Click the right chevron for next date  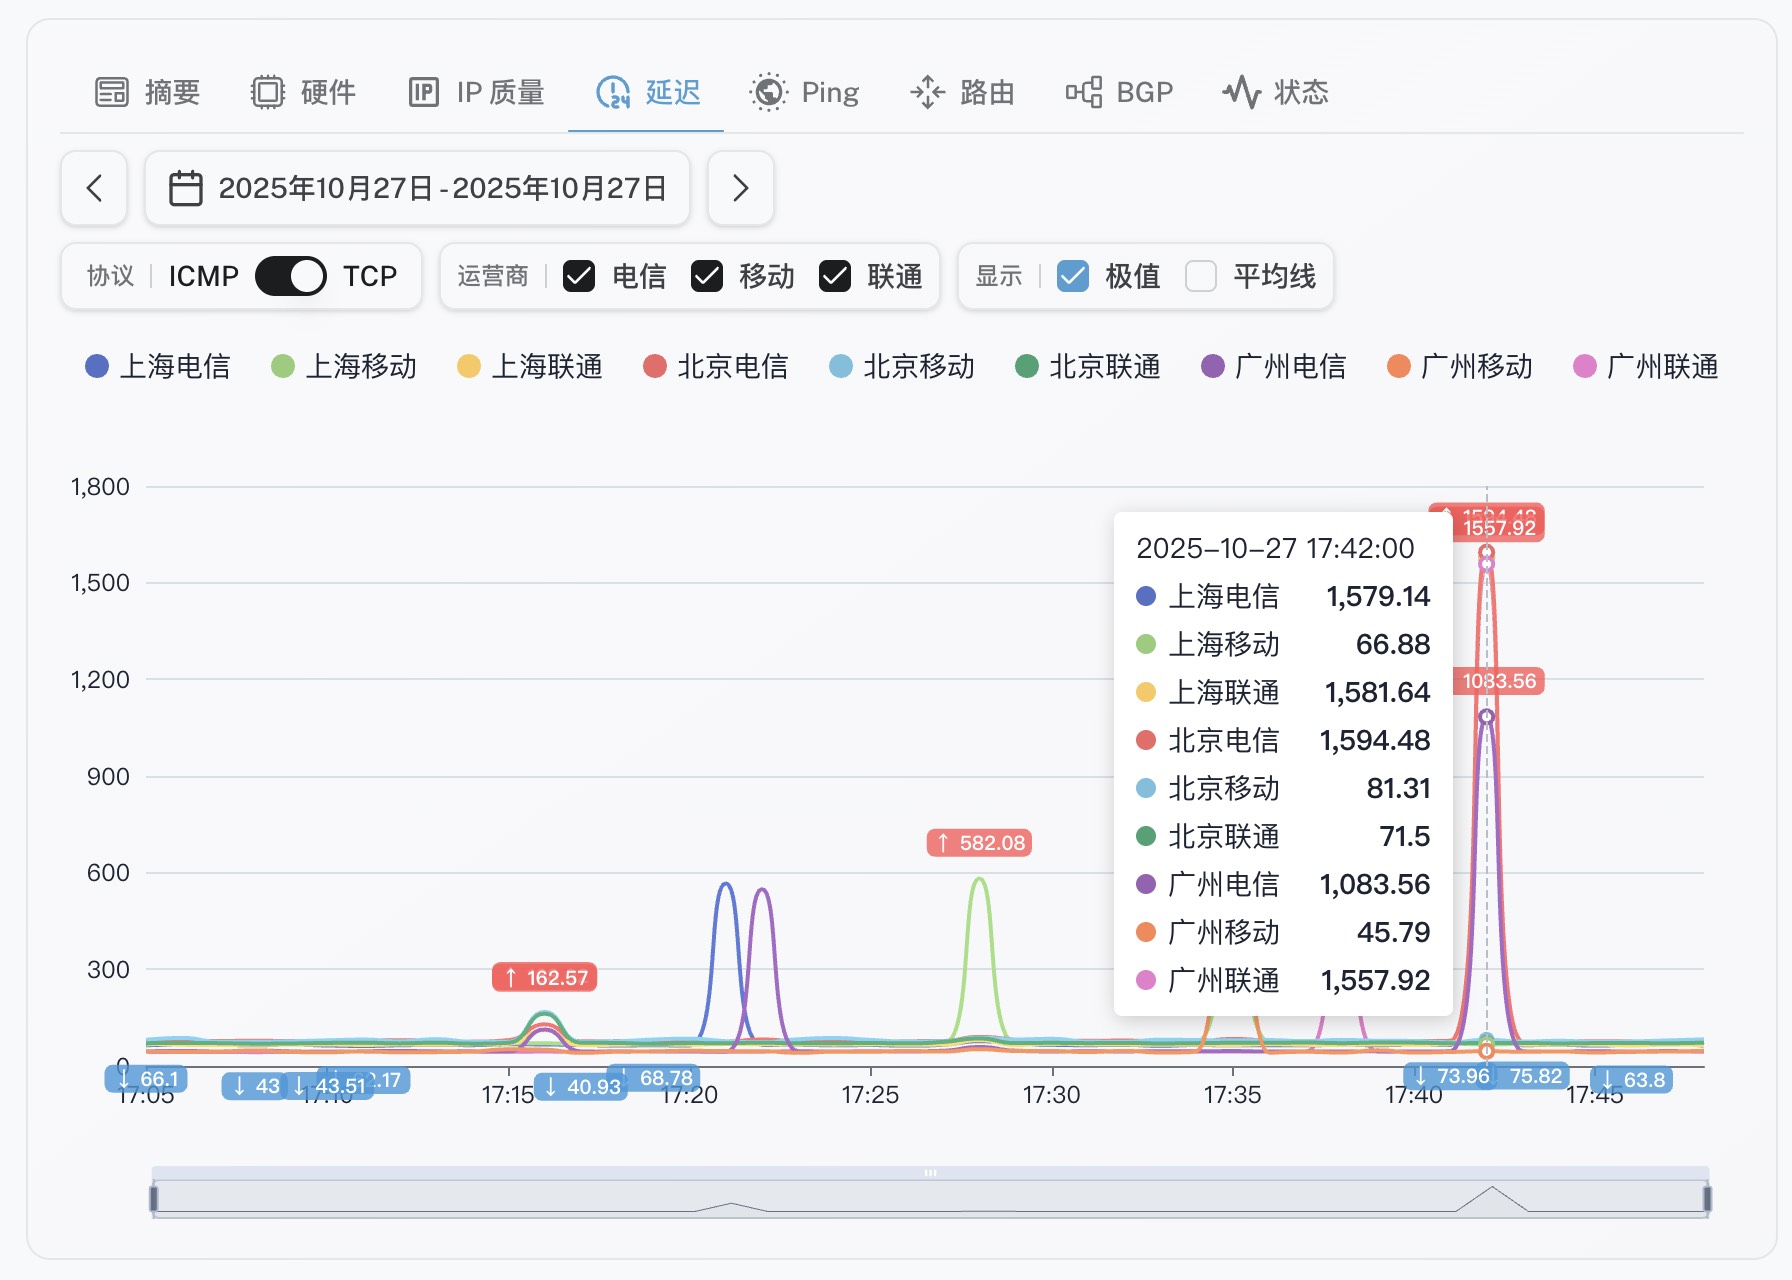pos(740,188)
